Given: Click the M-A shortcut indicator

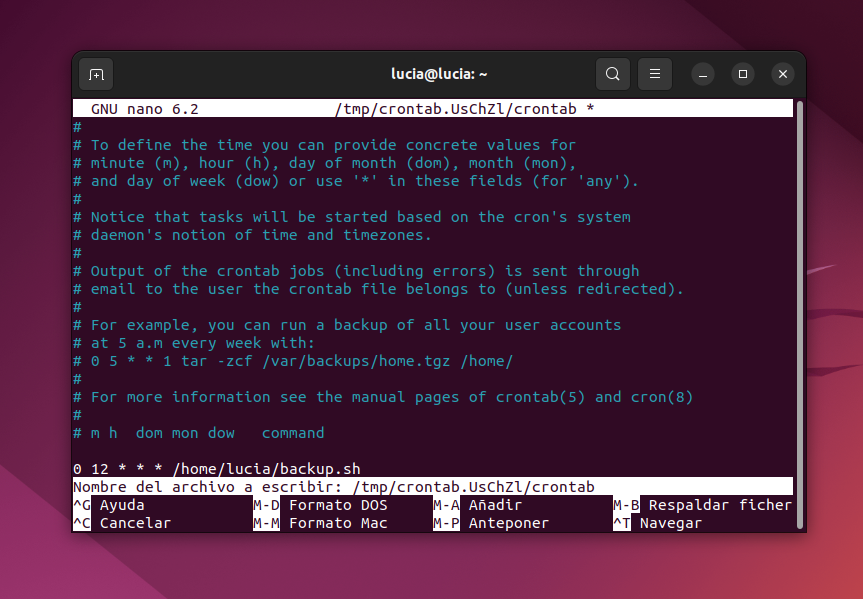Looking at the screenshot, I should click(446, 505).
